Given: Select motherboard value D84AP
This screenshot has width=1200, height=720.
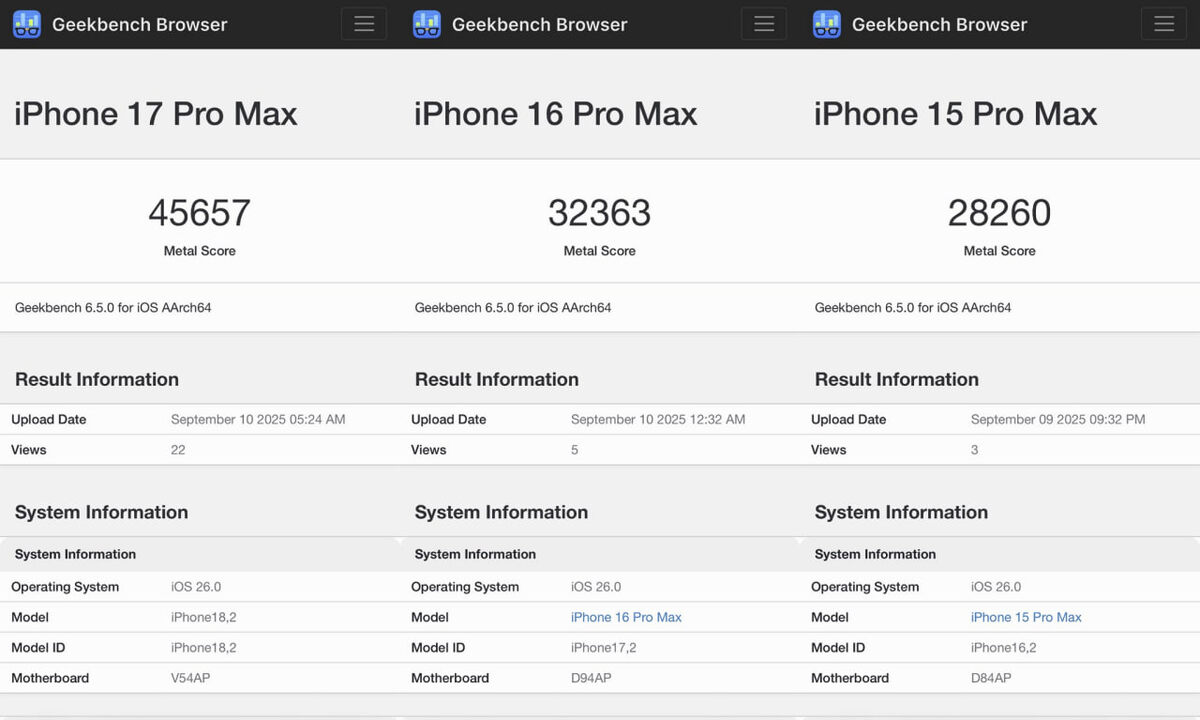Looking at the screenshot, I should click(x=991, y=678).
